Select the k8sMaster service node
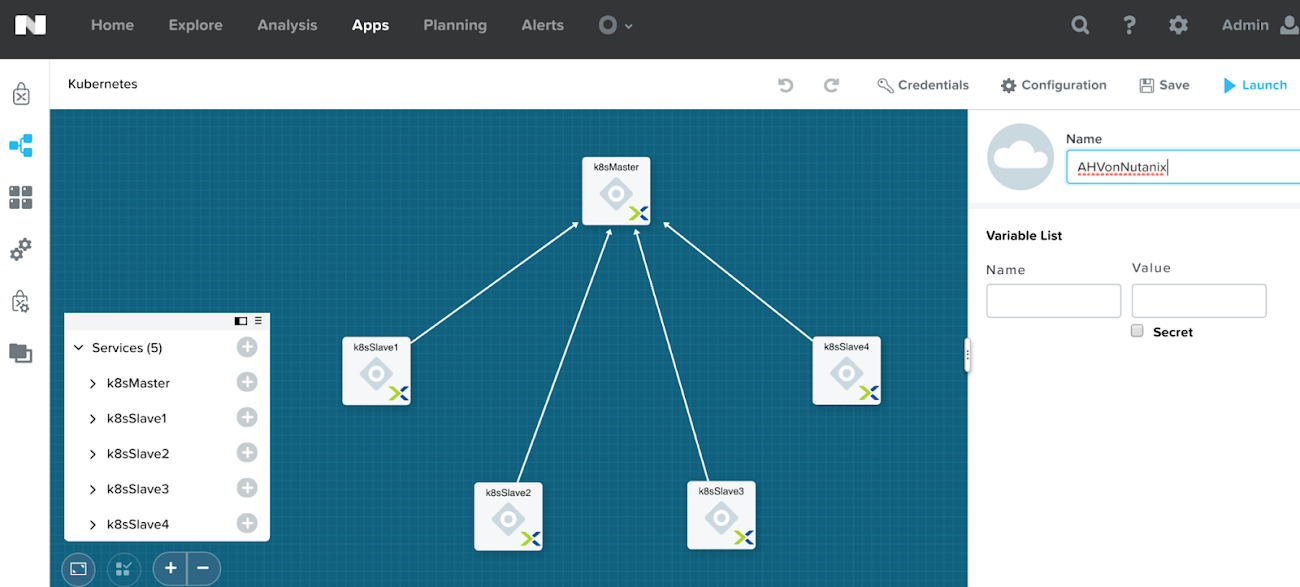 pos(617,191)
